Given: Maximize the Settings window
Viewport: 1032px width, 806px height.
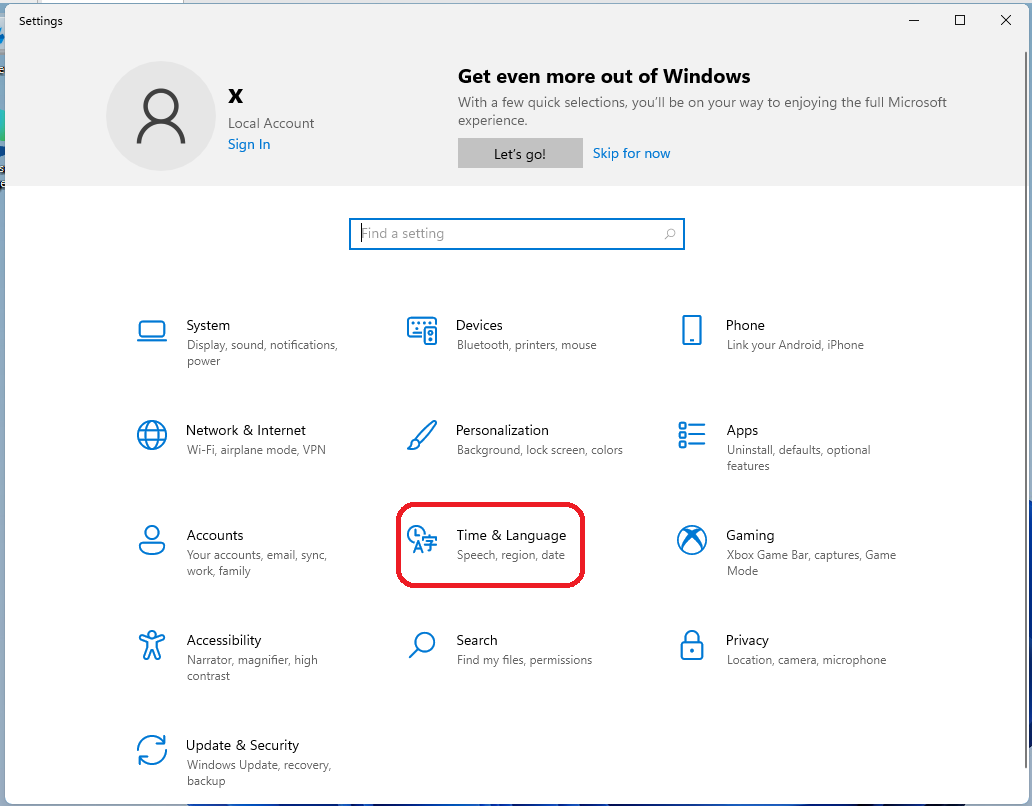Looking at the screenshot, I should coord(959,20).
